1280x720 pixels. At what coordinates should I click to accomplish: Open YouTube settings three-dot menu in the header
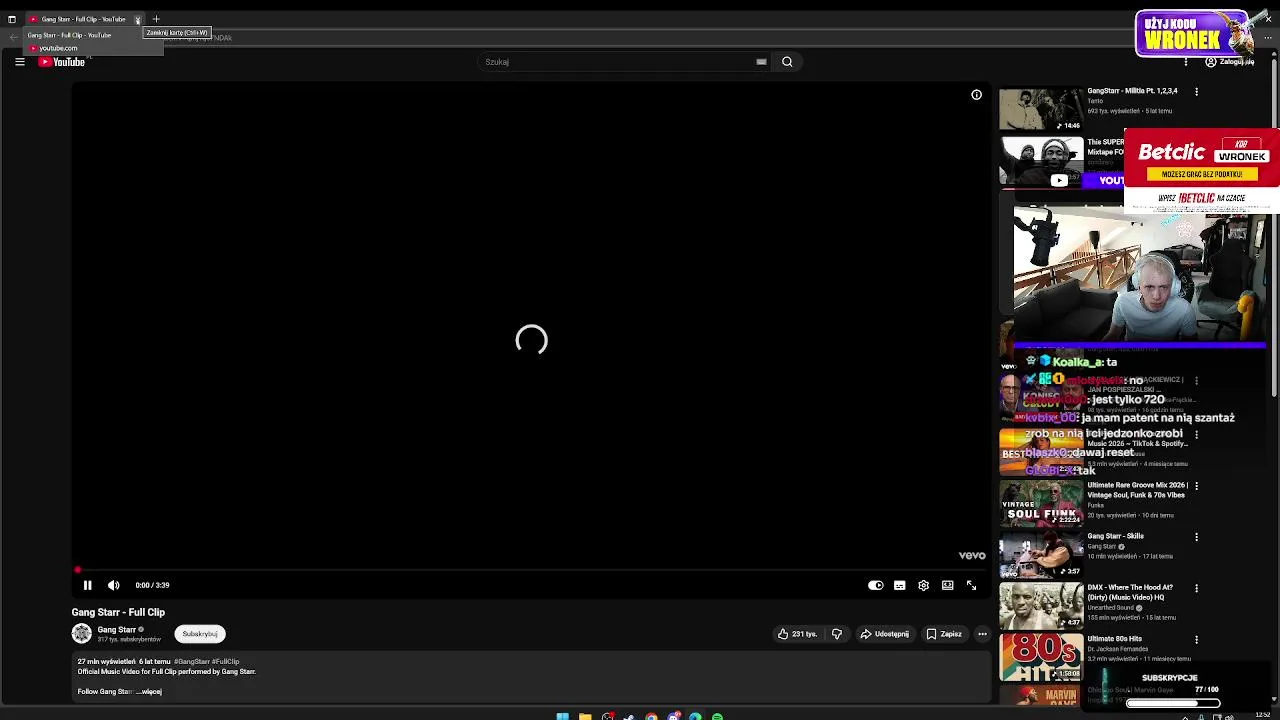[1186, 62]
